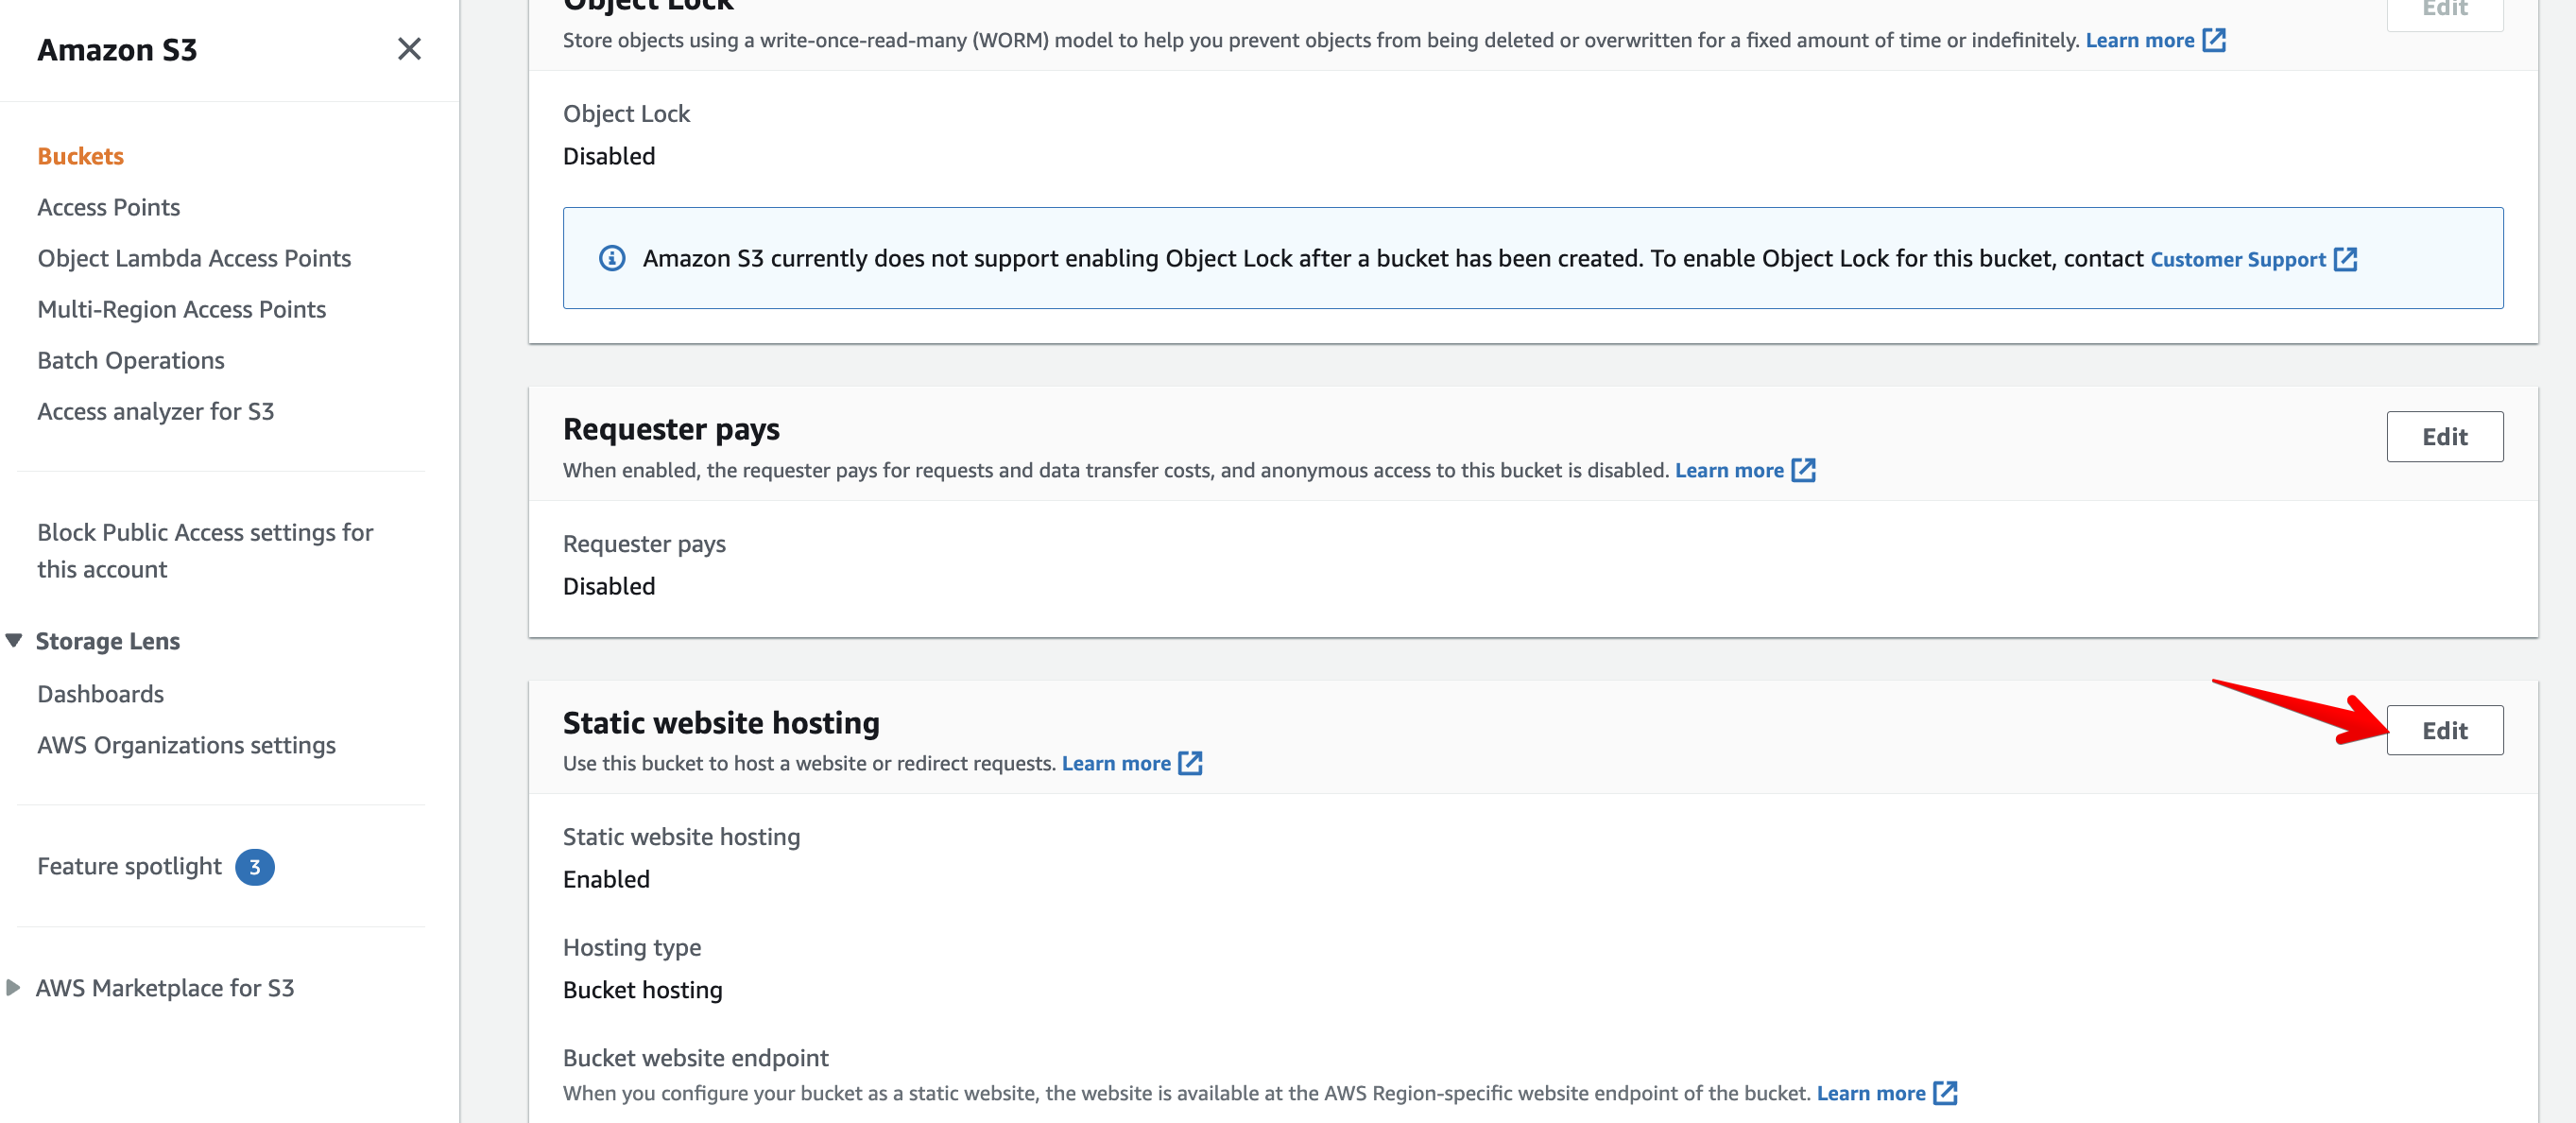
Task: Open Dashboards under Storage Lens
Action: pyautogui.click(x=100, y=693)
